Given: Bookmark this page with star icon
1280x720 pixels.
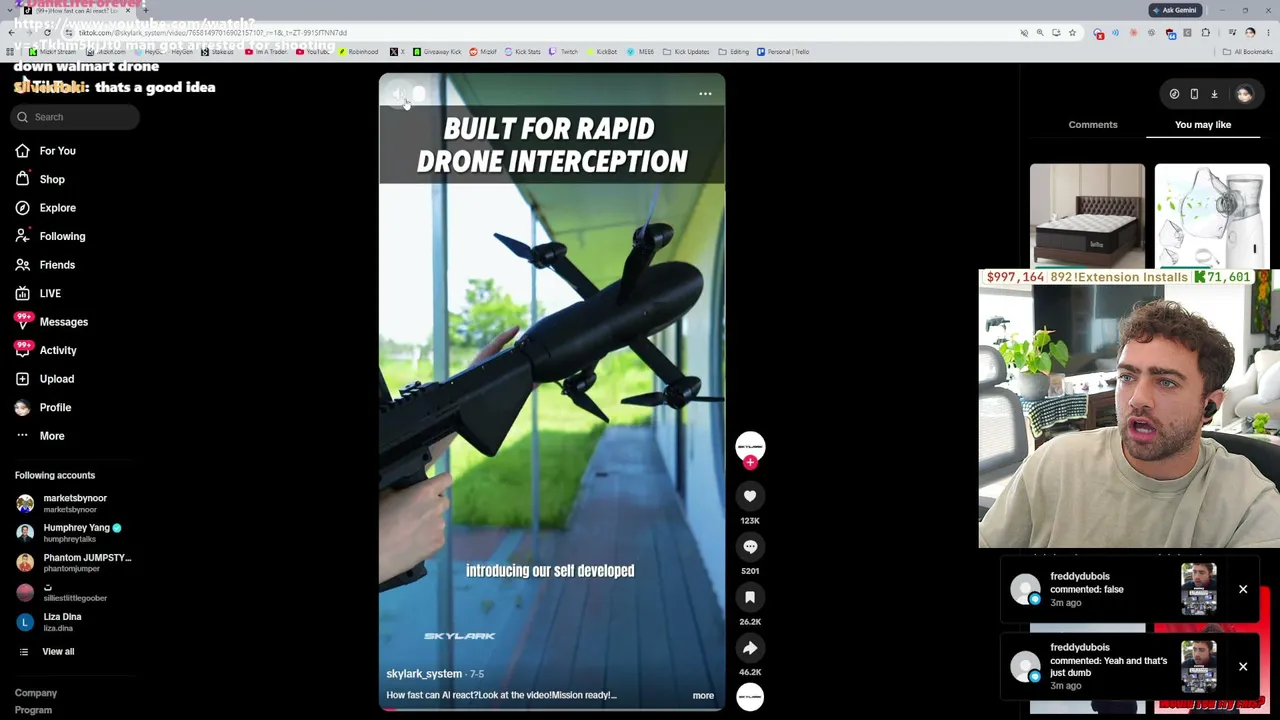Looking at the screenshot, I should point(1072,33).
